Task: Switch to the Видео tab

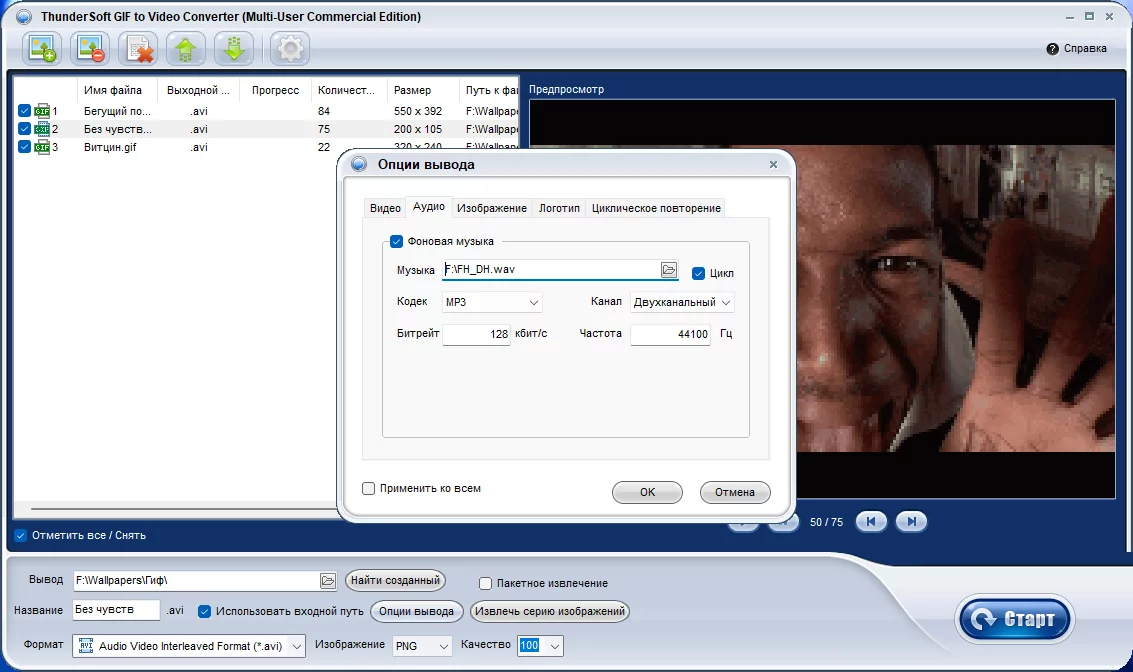Action: click(385, 208)
